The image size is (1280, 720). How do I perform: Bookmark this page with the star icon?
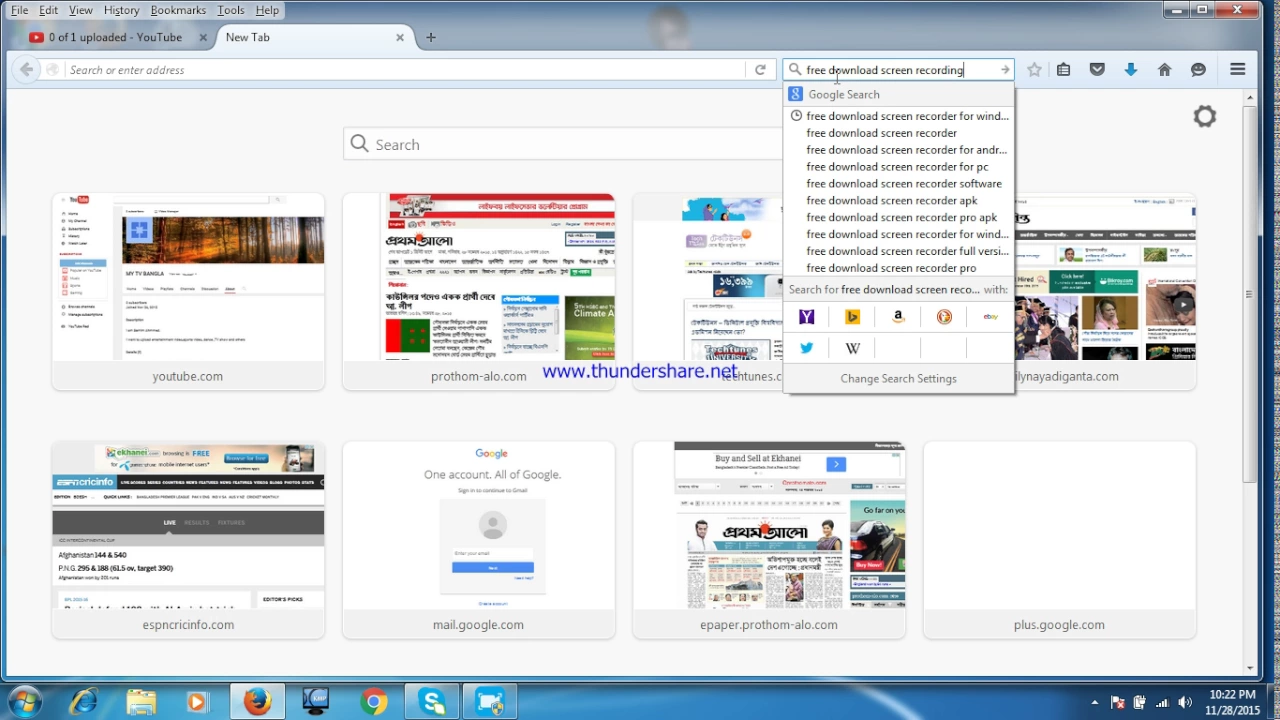click(x=1034, y=70)
